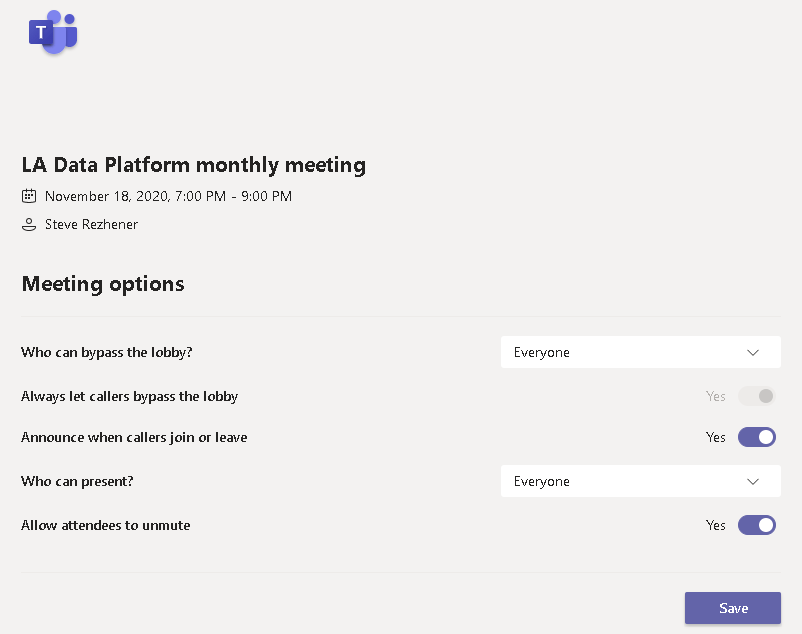
Task: Save the meeting options
Action: 732,608
